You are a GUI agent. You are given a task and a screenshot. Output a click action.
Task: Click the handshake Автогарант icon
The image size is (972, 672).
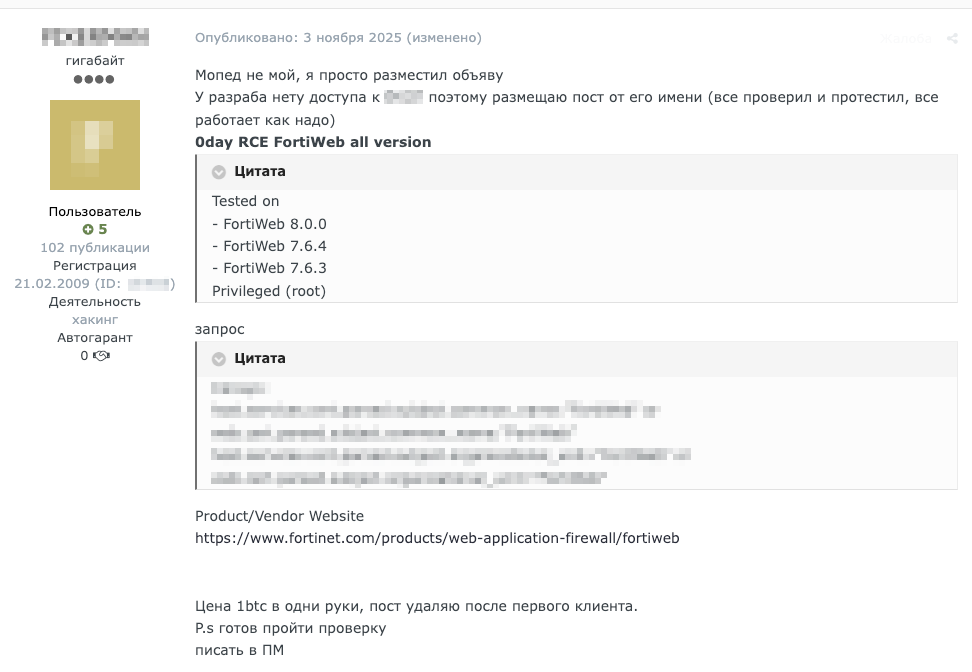(x=101, y=356)
